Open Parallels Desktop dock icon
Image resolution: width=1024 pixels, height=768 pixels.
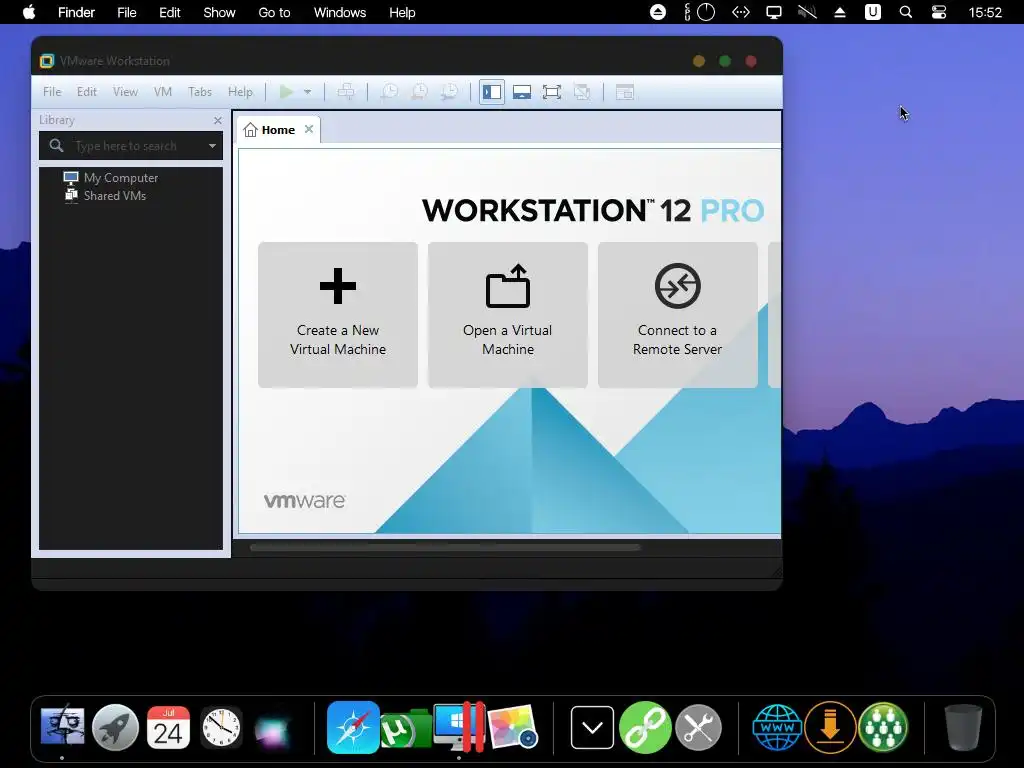[458, 727]
